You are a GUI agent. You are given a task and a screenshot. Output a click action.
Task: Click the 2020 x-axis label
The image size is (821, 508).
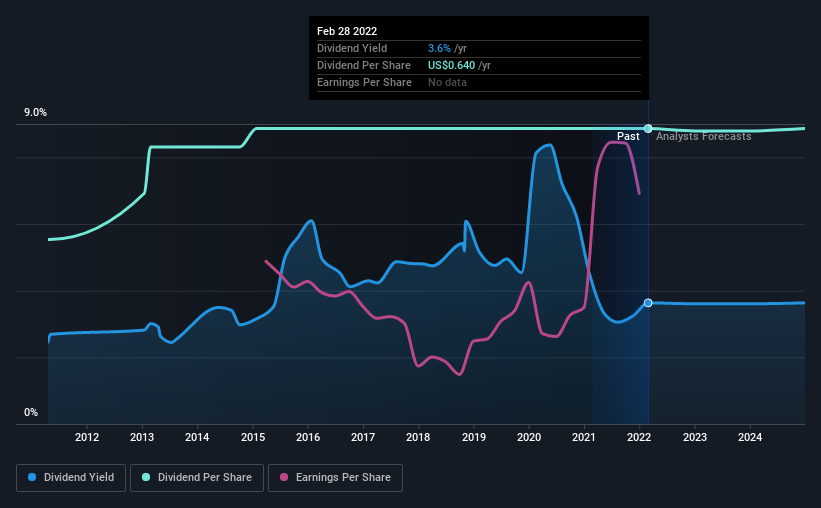(529, 437)
